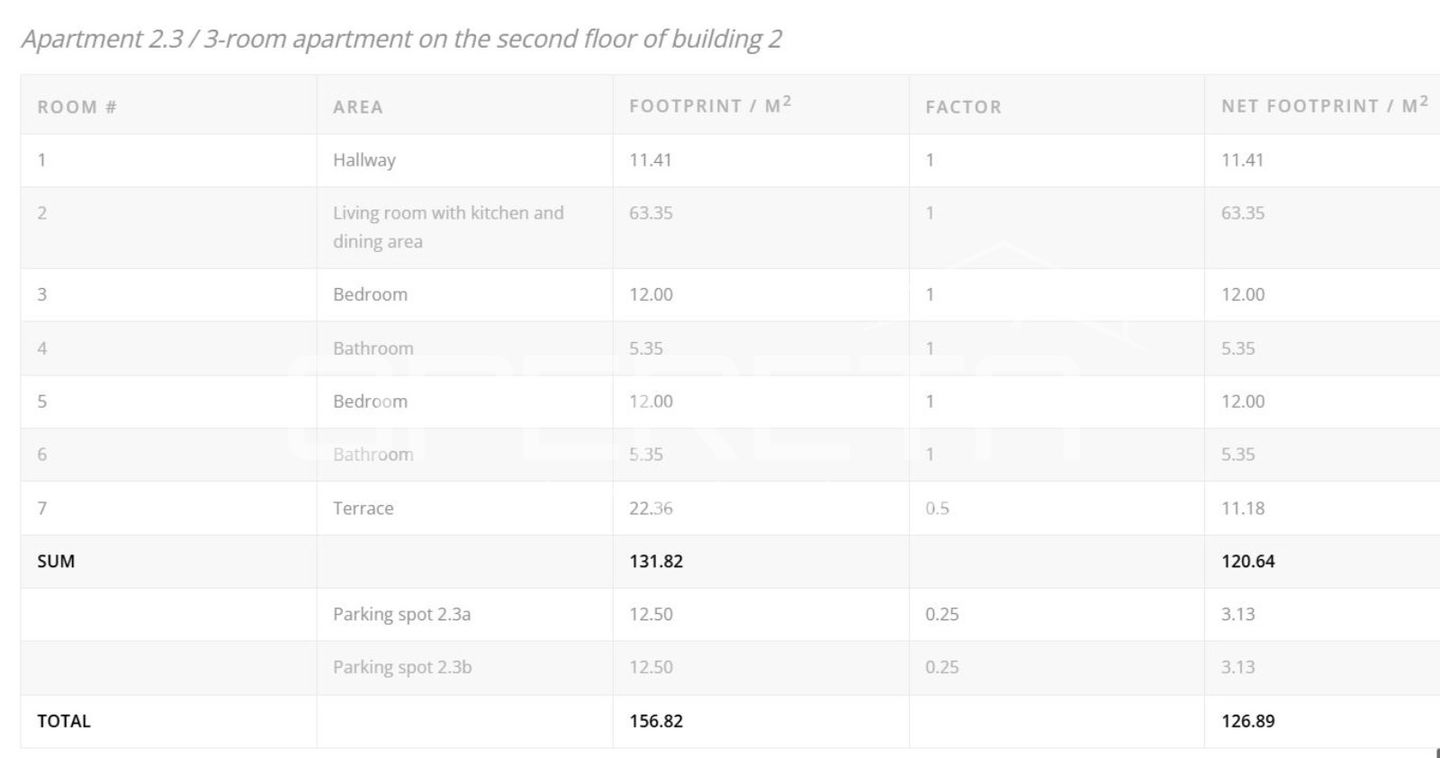Select the SUM row label
Viewport: 1440px width, 758px height.
(x=56, y=561)
